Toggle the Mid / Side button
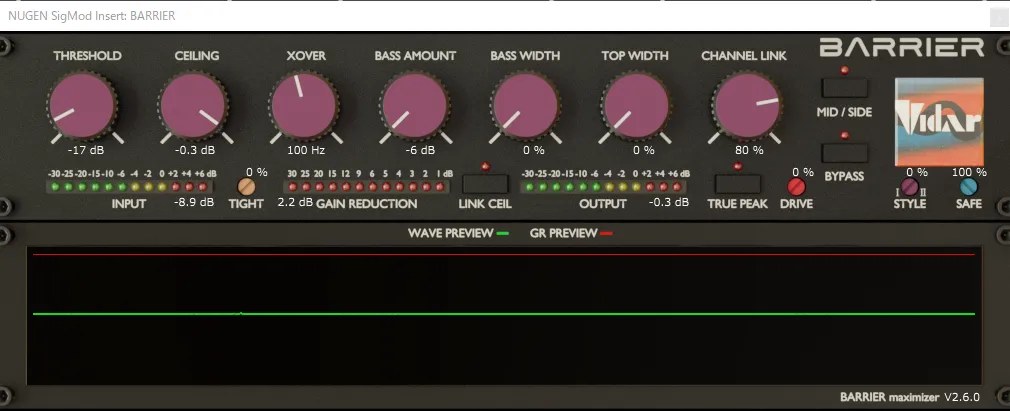 [845, 87]
